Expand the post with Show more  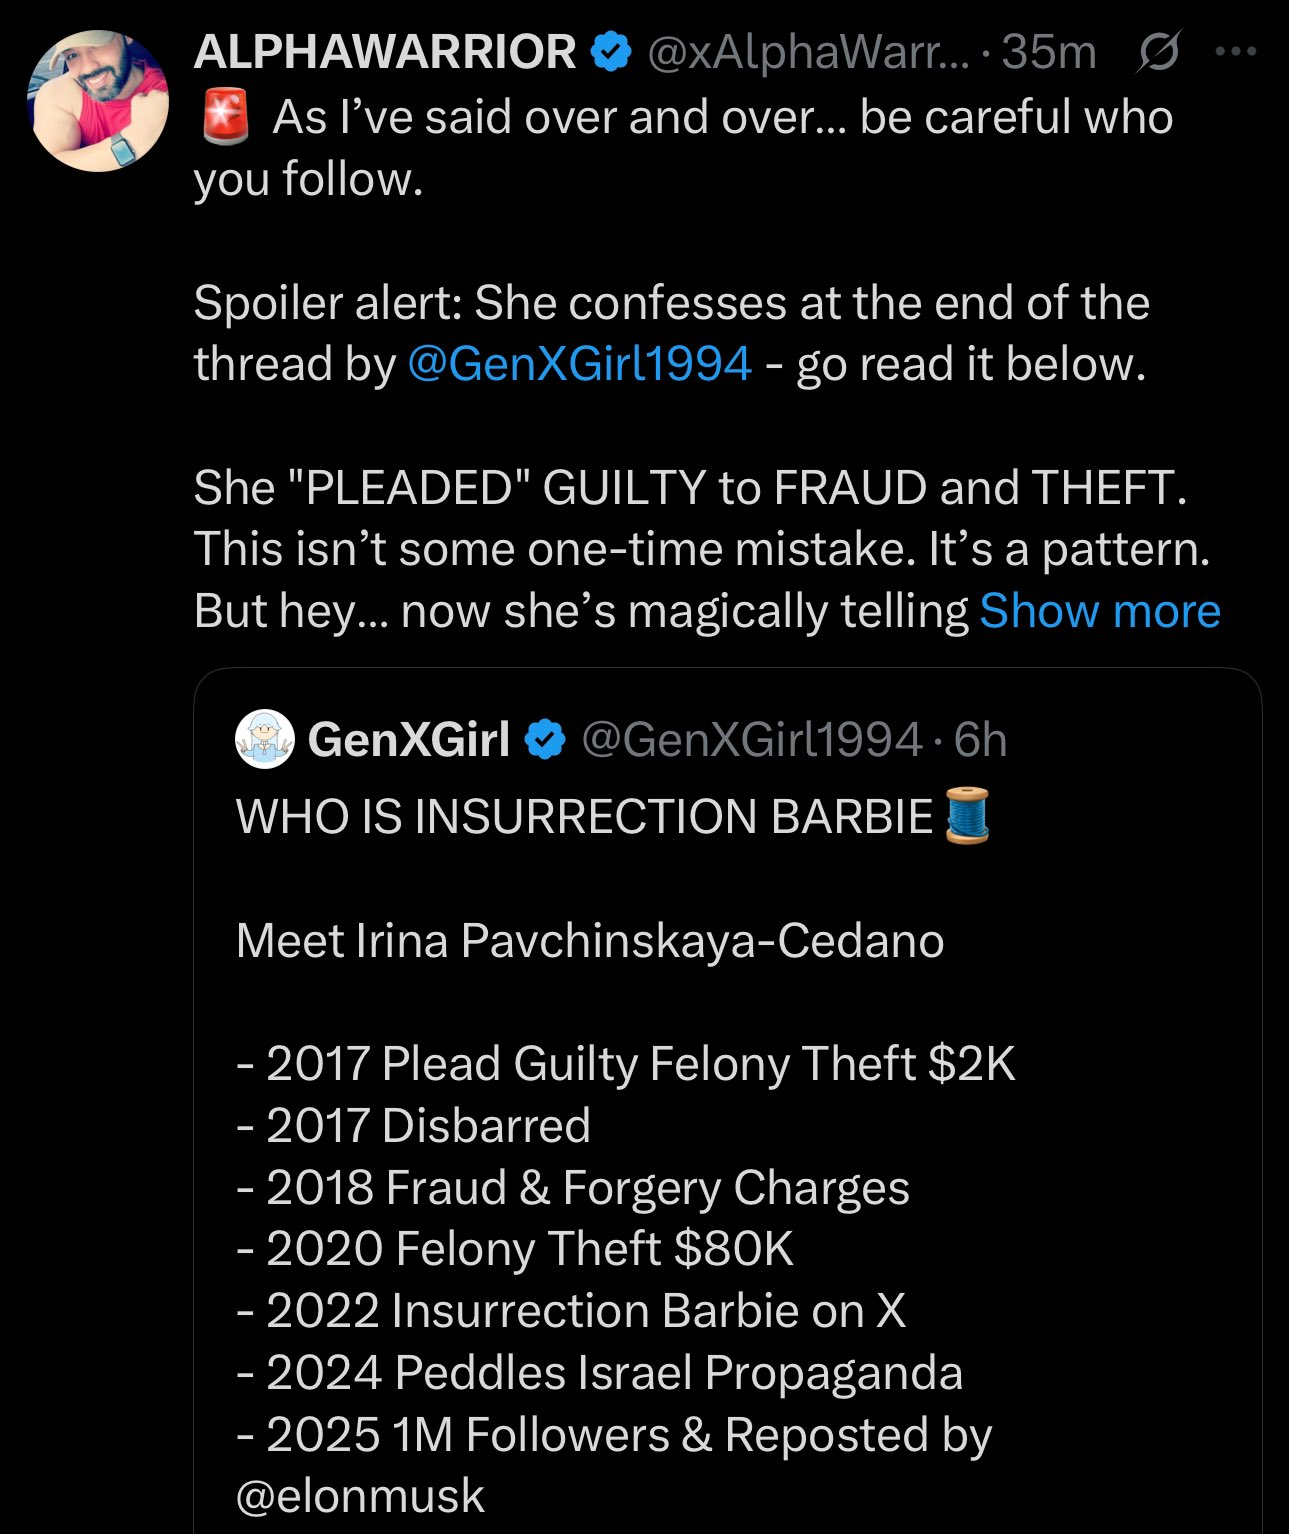pos(1099,611)
